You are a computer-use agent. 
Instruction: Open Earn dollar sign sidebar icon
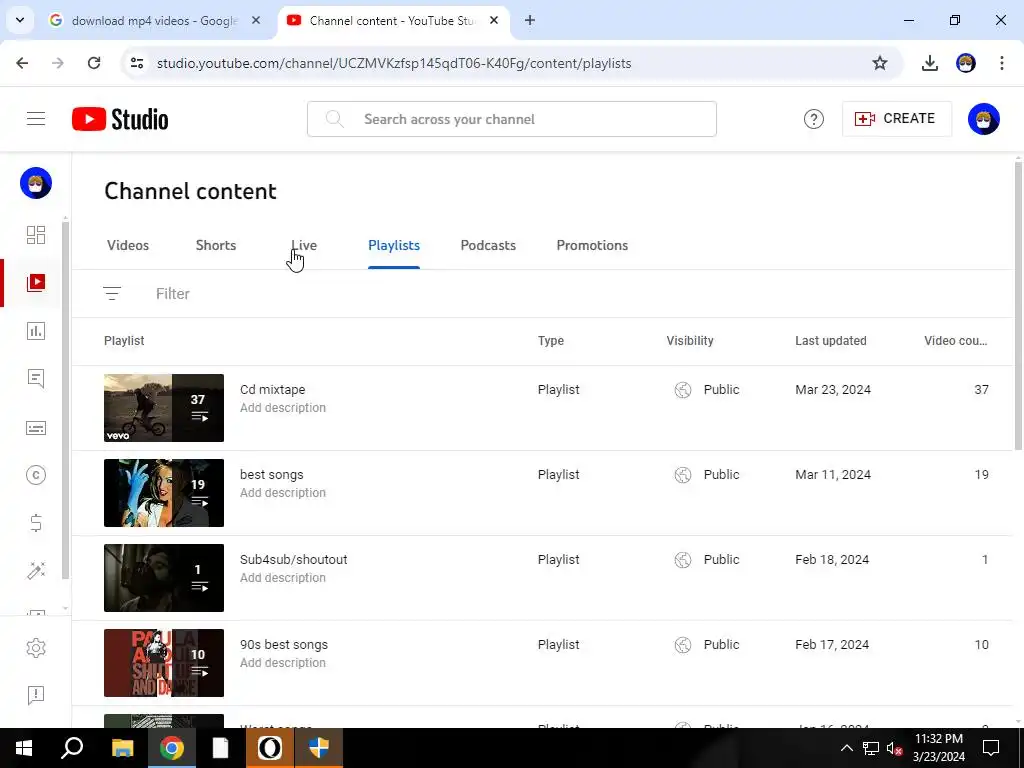pyautogui.click(x=36, y=523)
